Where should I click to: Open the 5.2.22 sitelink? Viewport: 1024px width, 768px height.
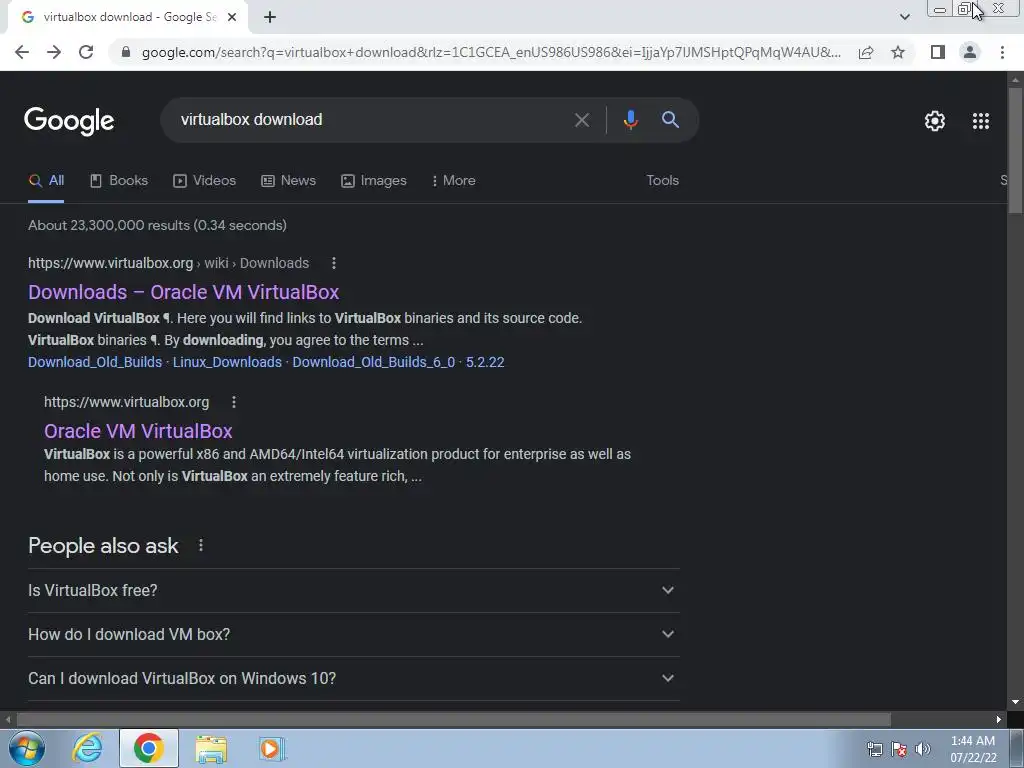point(485,362)
